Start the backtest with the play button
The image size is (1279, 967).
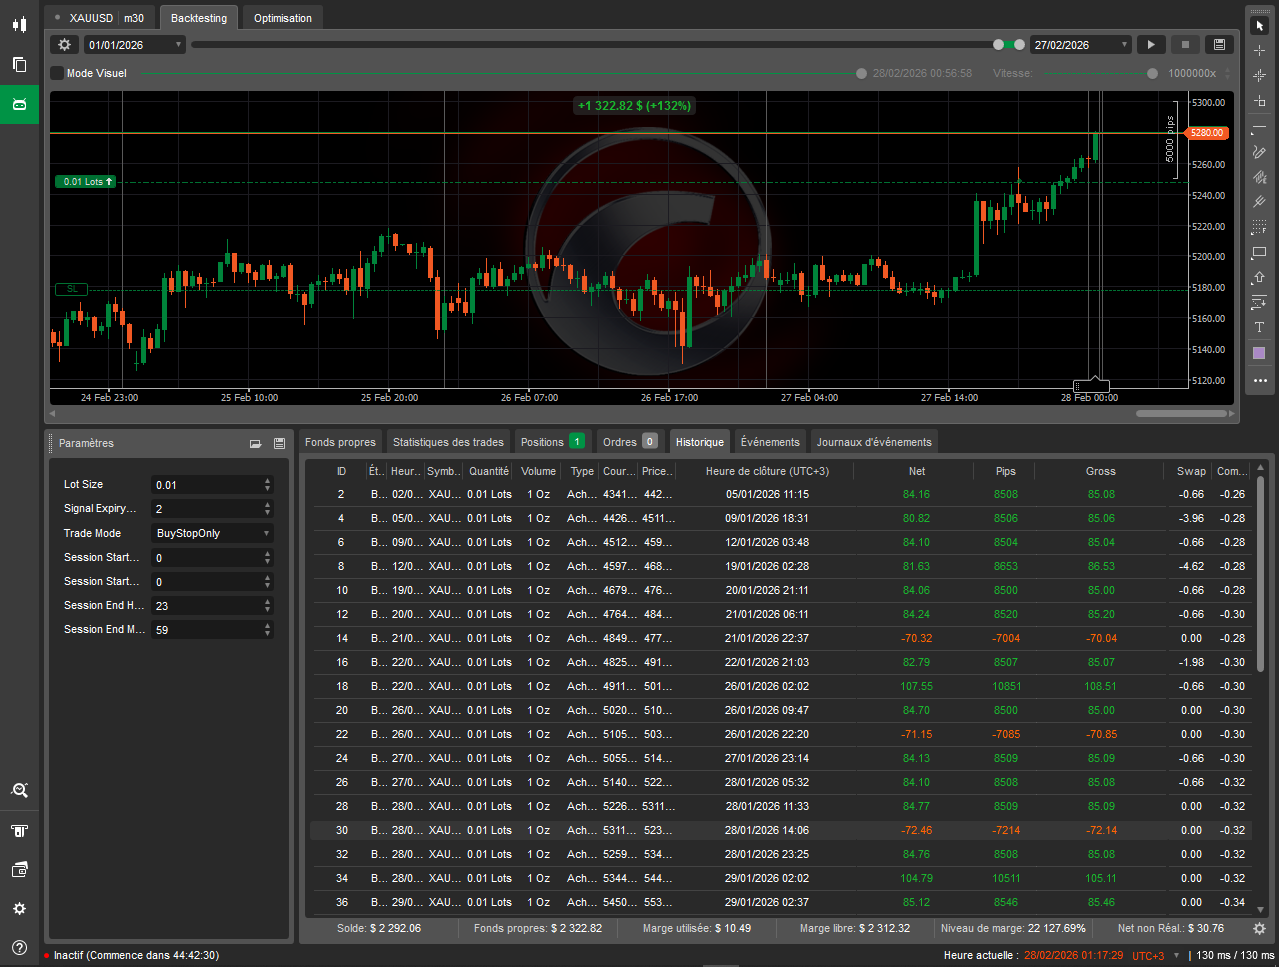1150,44
